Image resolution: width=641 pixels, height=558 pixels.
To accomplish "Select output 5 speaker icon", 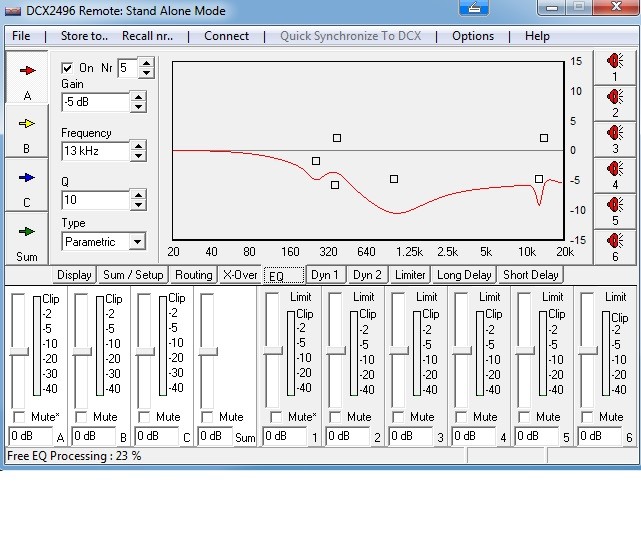I will (614, 211).
